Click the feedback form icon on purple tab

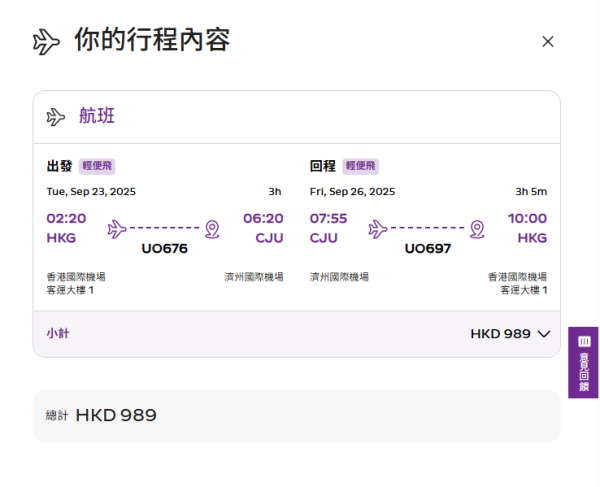point(584,341)
